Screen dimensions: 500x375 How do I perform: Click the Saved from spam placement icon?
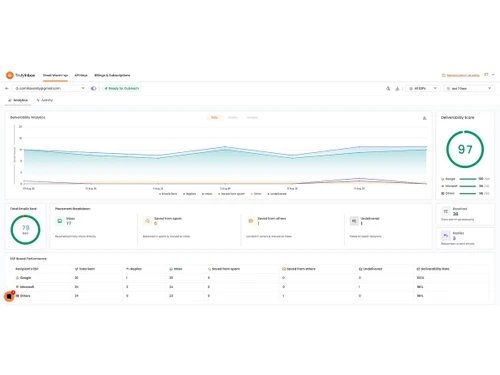coord(147,221)
